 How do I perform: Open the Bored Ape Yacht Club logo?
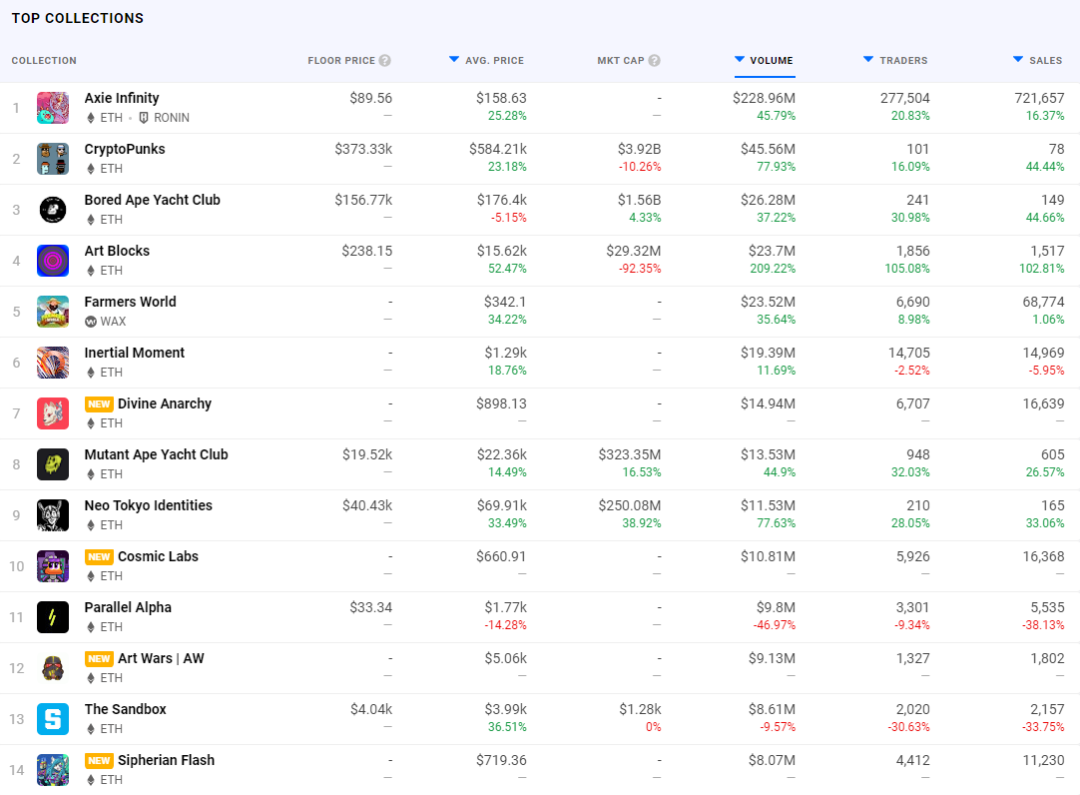point(53,210)
